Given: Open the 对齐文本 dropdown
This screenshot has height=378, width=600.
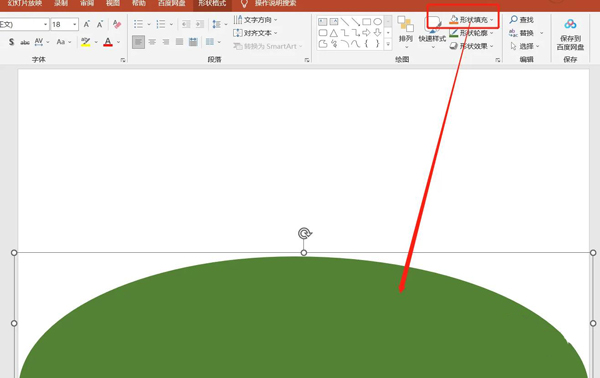Looking at the screenshot, I should (255, 33).
